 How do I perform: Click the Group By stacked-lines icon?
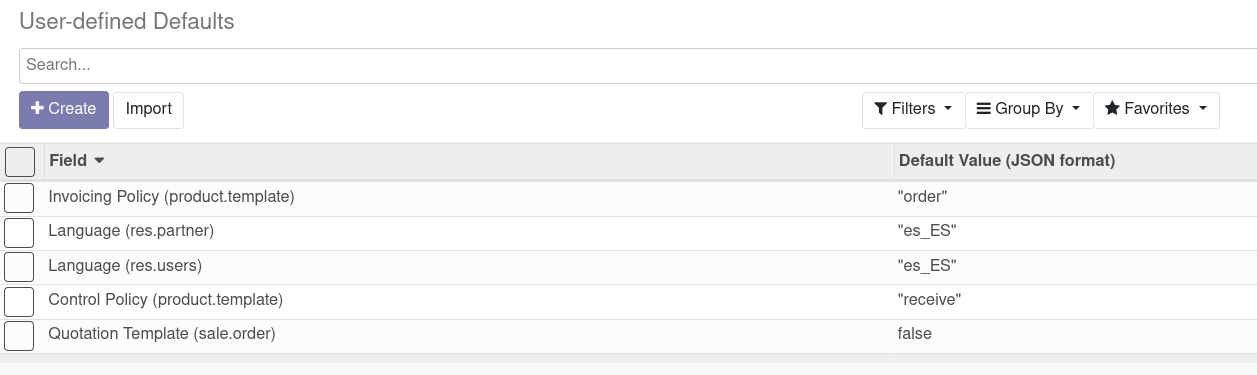click(983, 109)
